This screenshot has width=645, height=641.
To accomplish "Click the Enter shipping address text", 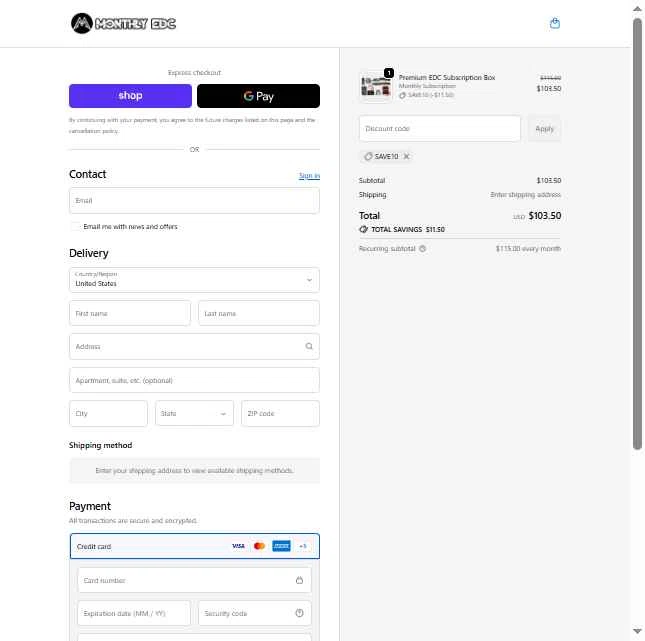I will [x=525, y=195].
